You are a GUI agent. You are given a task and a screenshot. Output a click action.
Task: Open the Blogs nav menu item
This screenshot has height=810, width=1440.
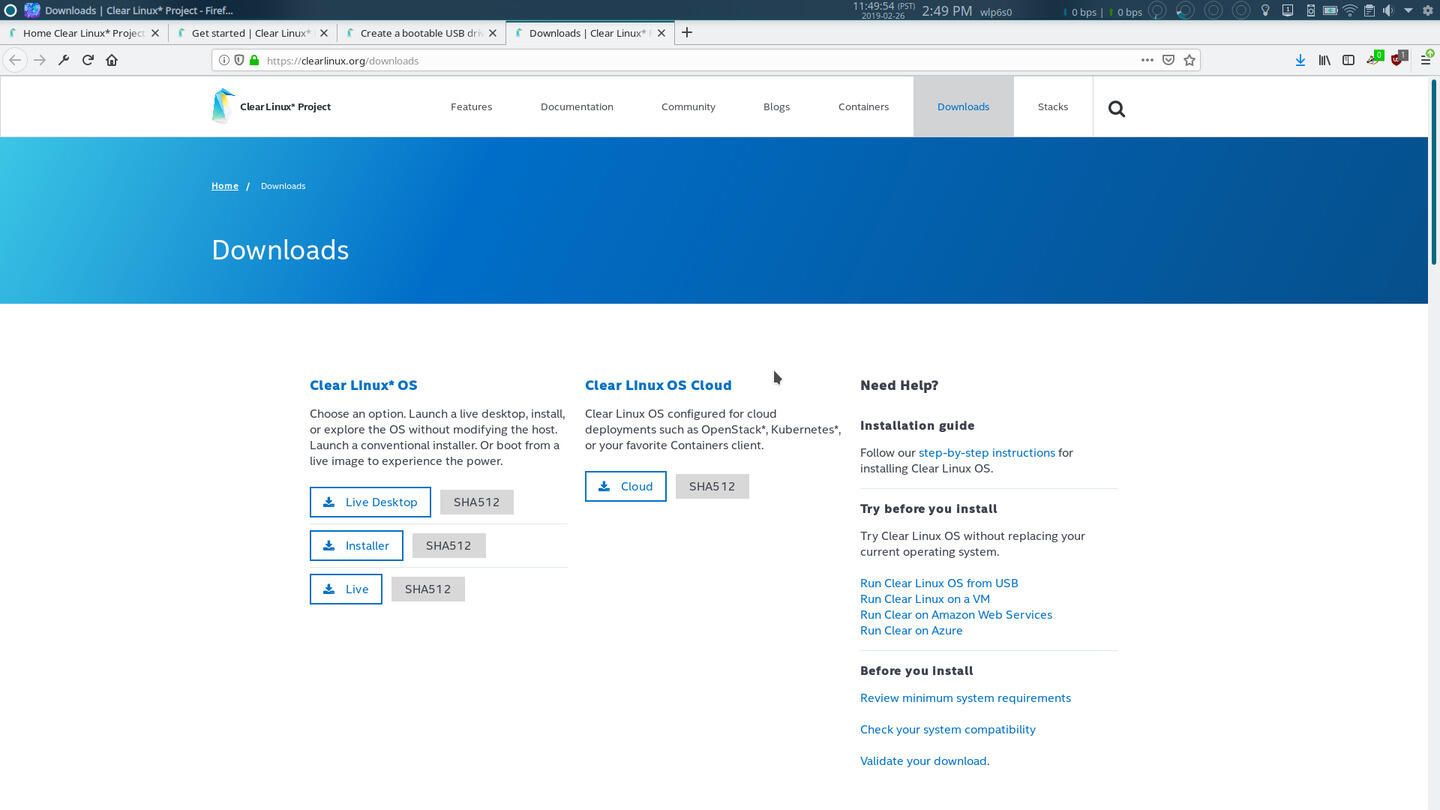coord(777,106)
